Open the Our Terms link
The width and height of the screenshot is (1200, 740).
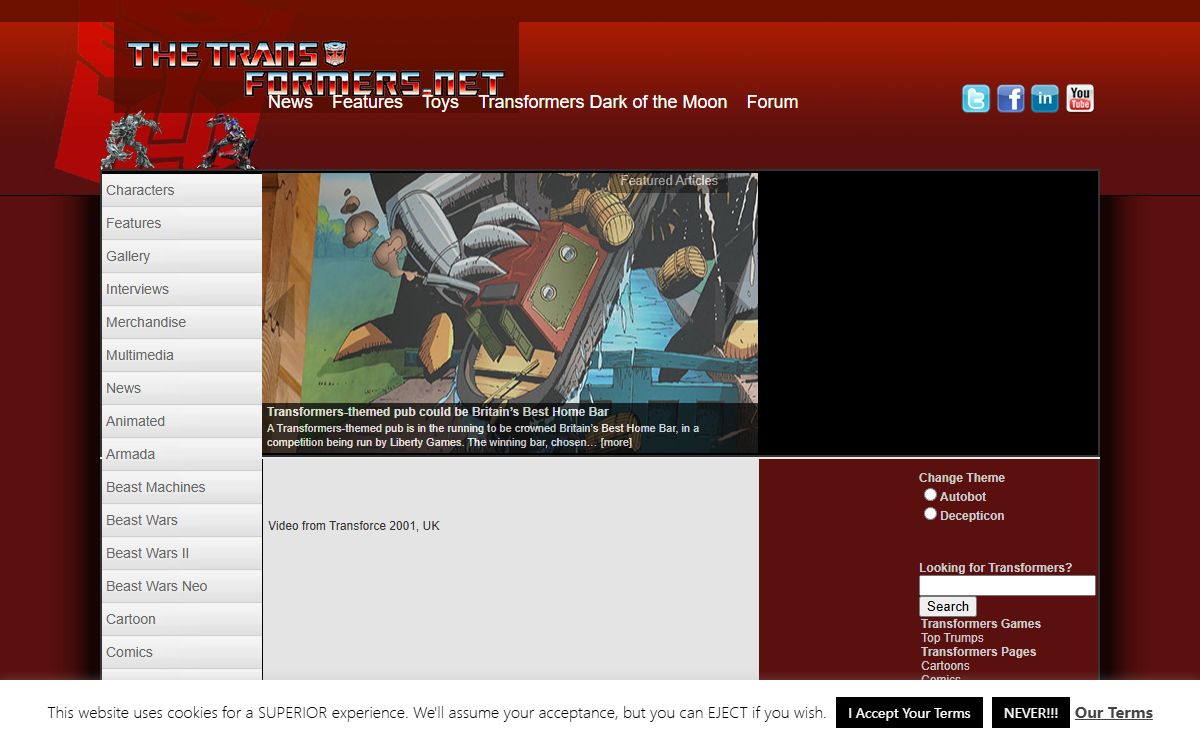[x=1114, y=713]
